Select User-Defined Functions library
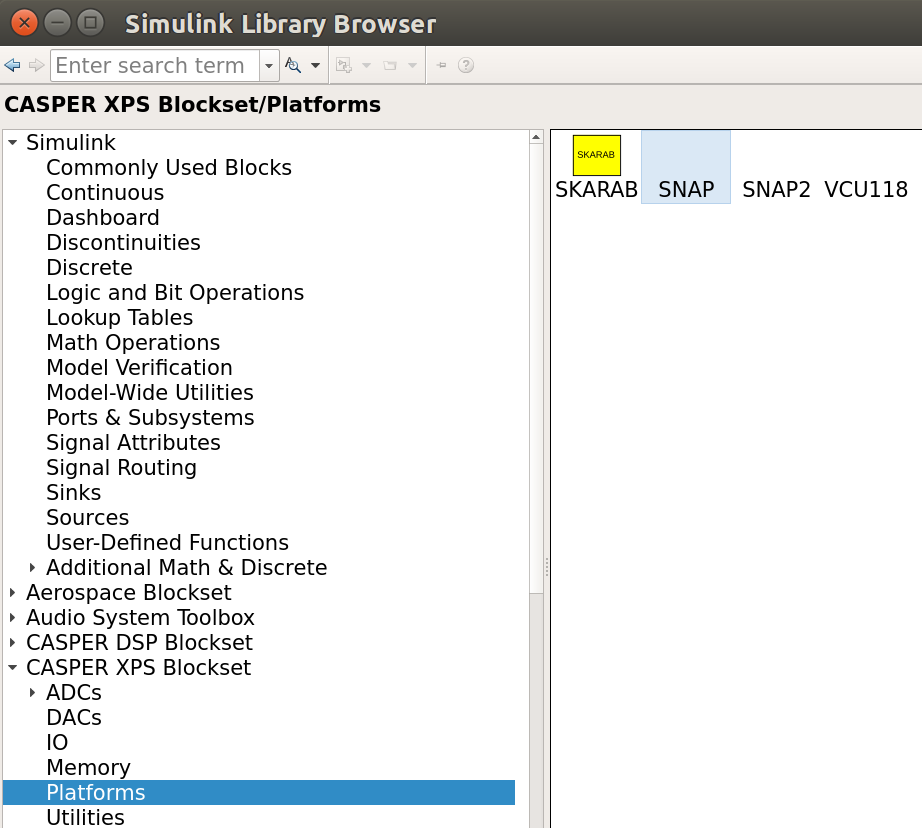The height and width of the screenshot is (828, 922). point(168,542)
